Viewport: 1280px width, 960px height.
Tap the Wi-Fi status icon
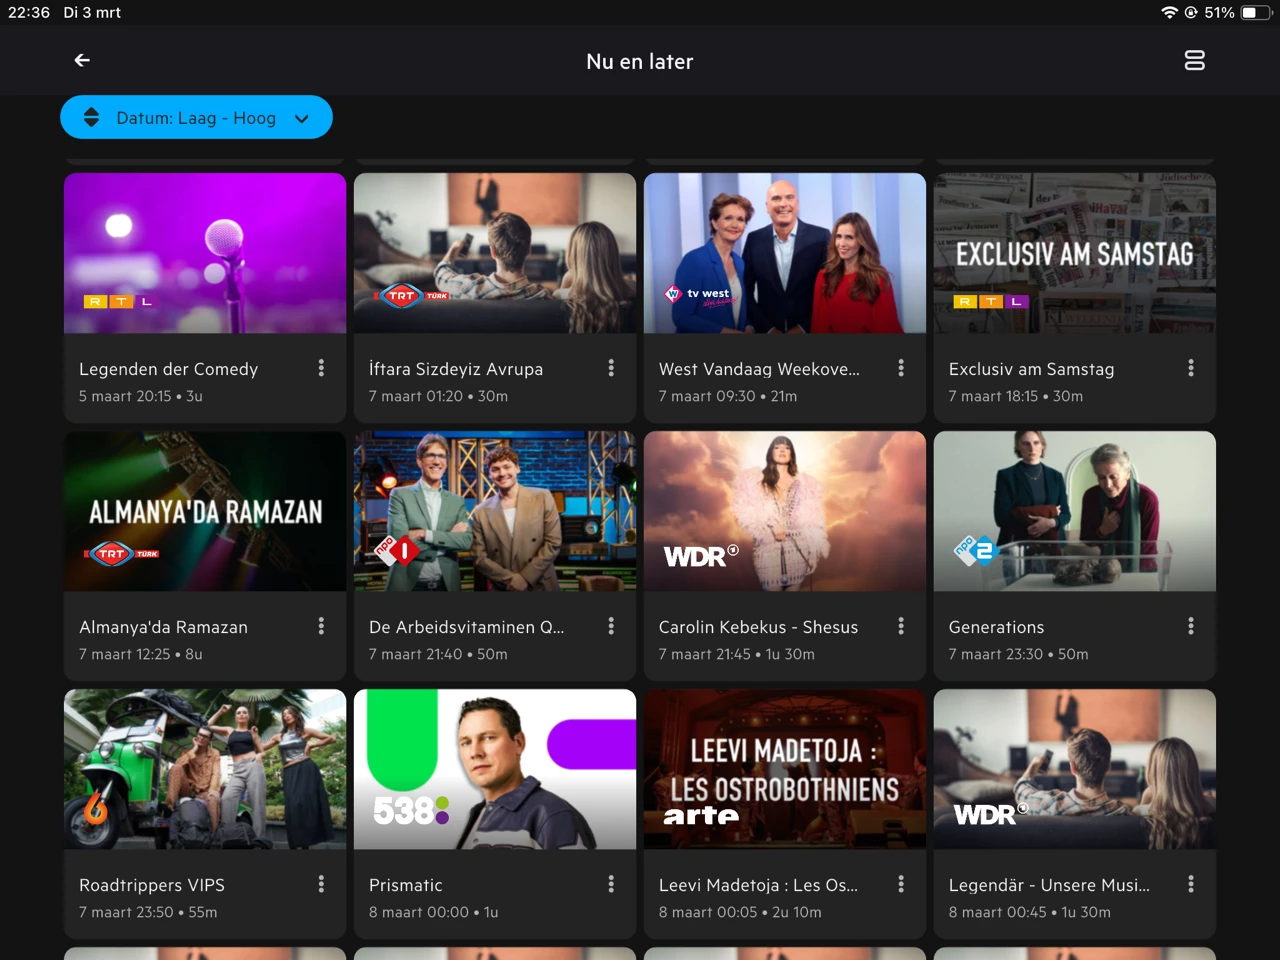1169,13
